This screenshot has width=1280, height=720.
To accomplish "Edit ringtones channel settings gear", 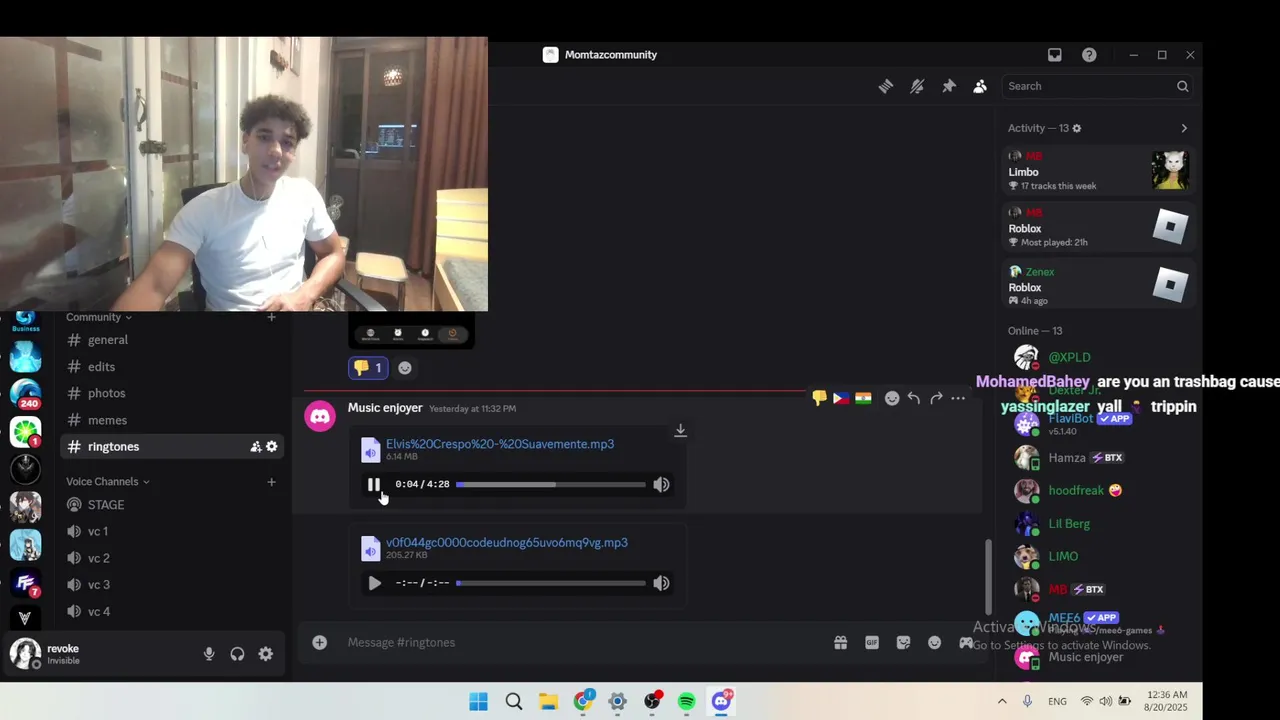I will (271, 447).
